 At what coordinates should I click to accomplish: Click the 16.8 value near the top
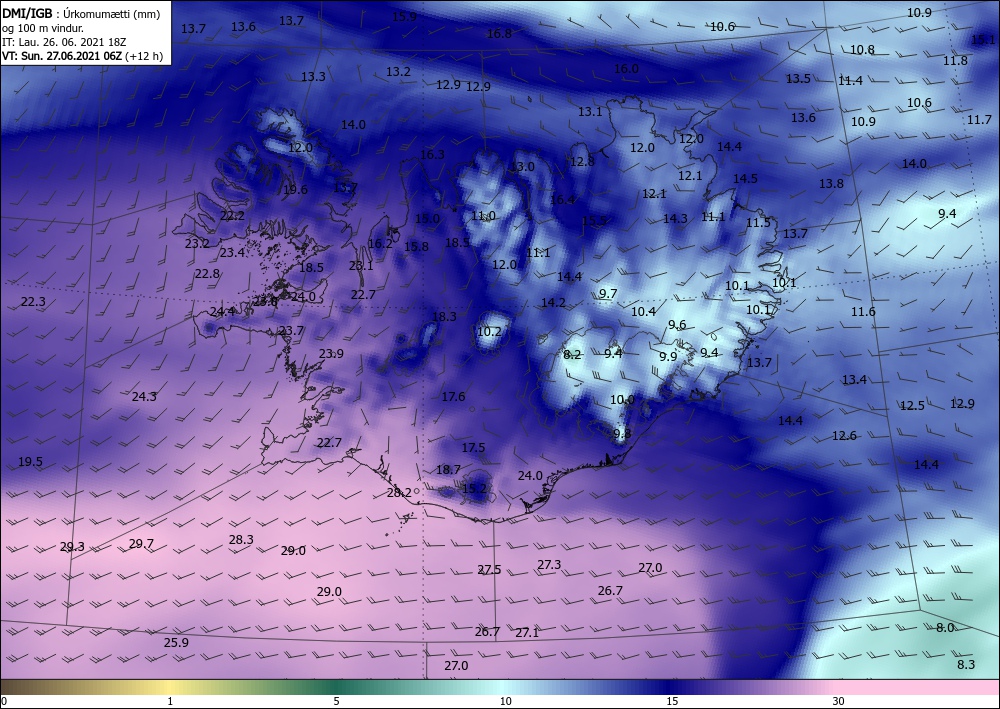click(x=499, y=34)
